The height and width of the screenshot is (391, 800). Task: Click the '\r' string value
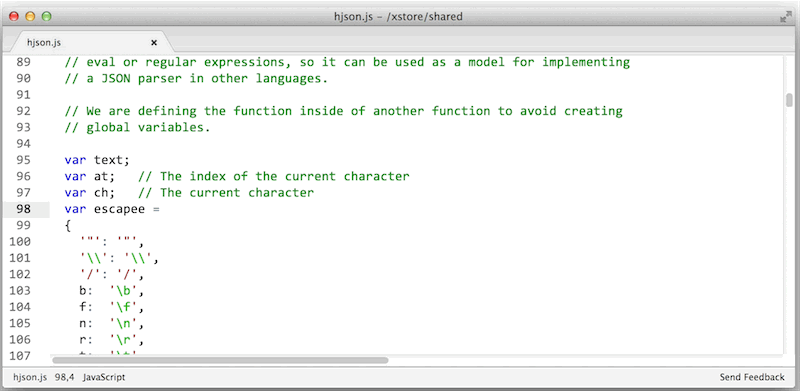(123, 339)
